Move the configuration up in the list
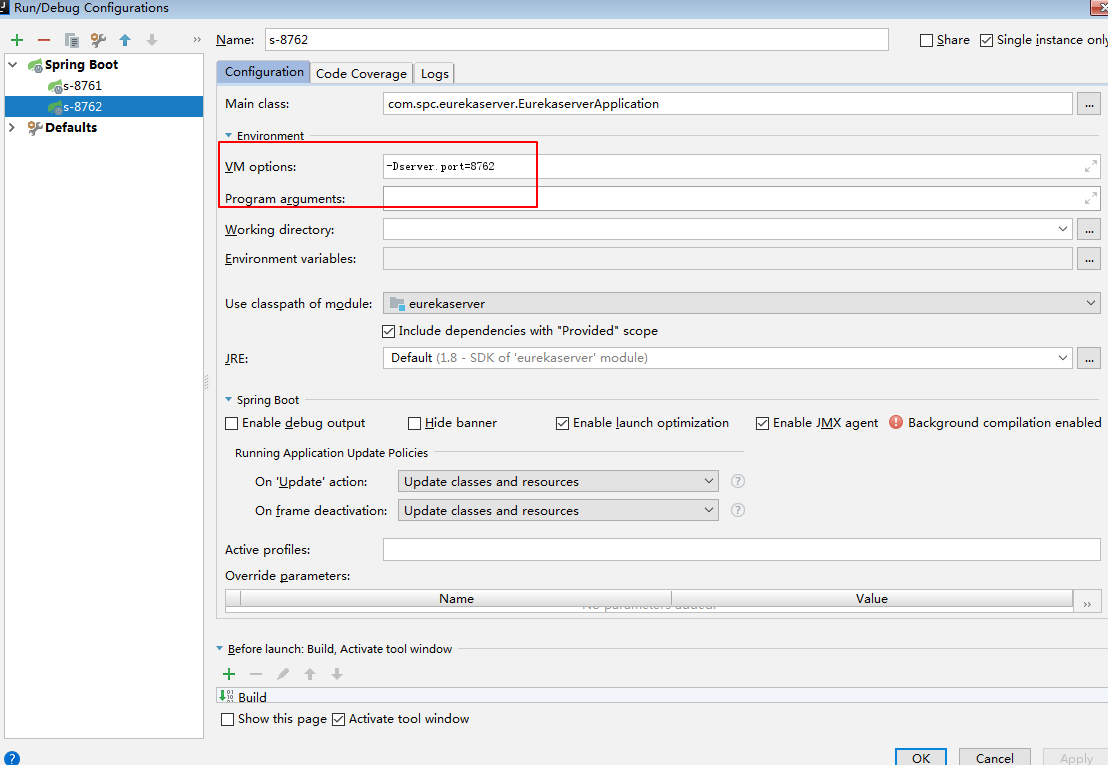The image size is (1108, 765). pos(125,40)
